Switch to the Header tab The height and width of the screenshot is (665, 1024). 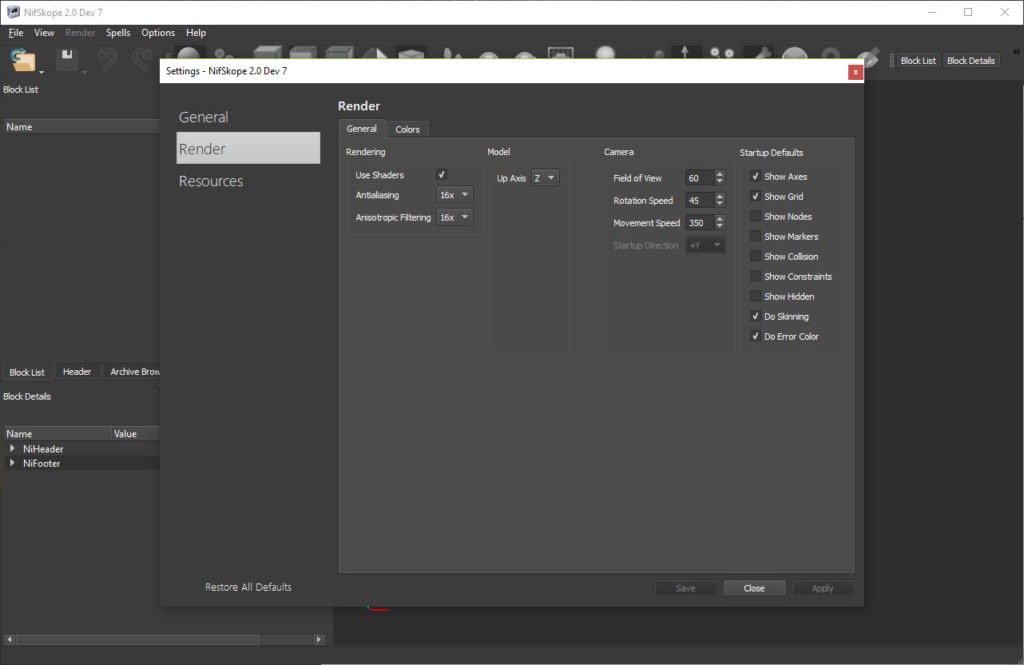click(76, 372)
